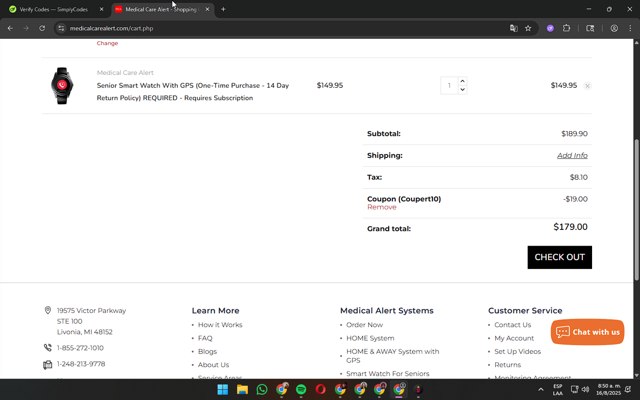Visit the Blogs footer link

207,351
